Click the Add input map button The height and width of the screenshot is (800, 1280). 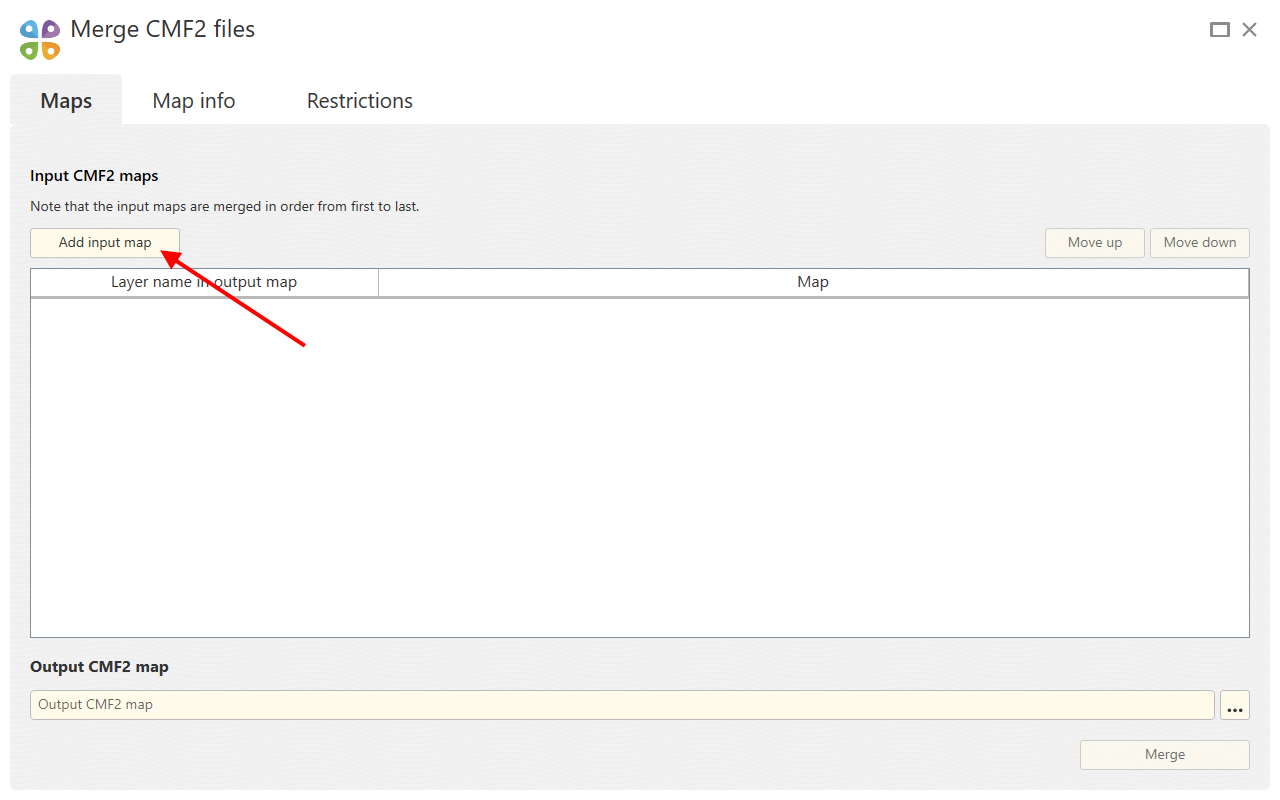(x=105, y=243)
